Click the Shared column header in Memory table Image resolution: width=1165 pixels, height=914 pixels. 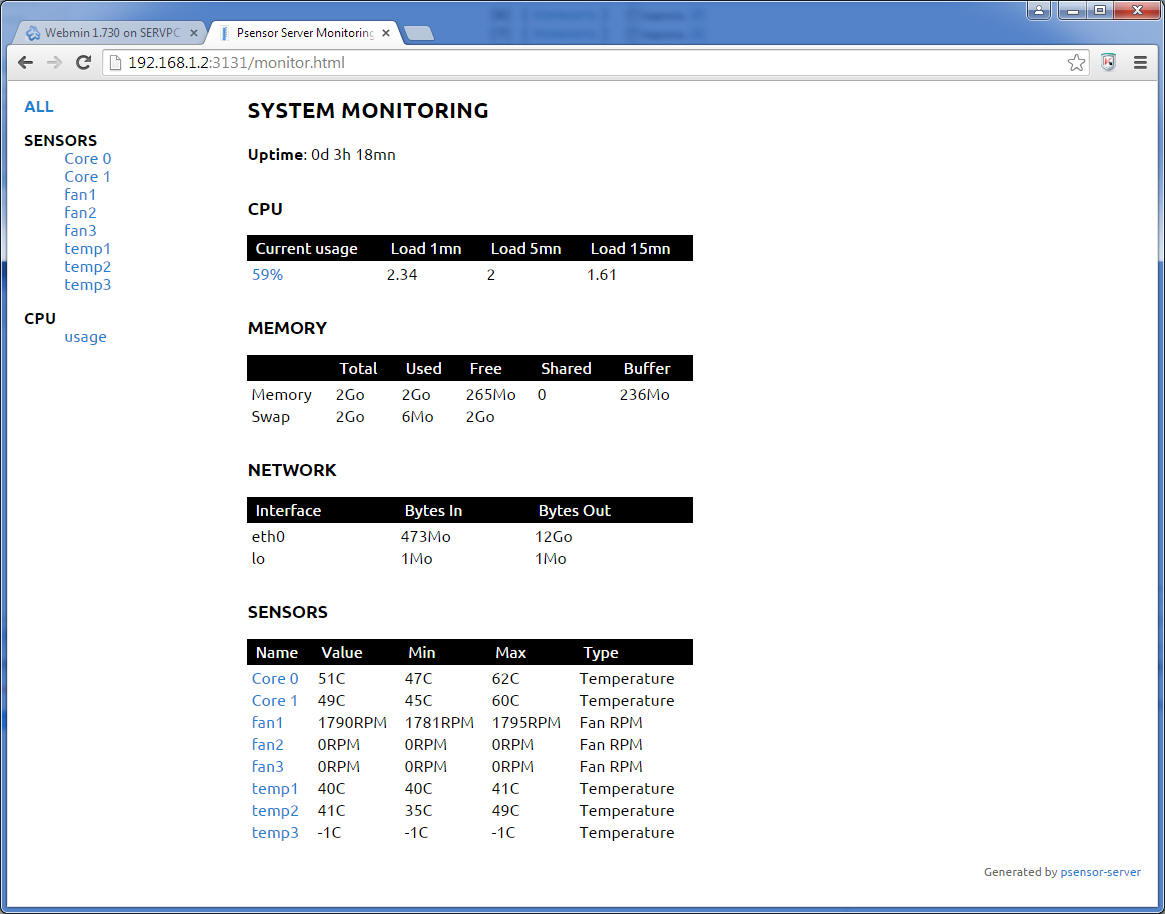click(x=566, y=369)
